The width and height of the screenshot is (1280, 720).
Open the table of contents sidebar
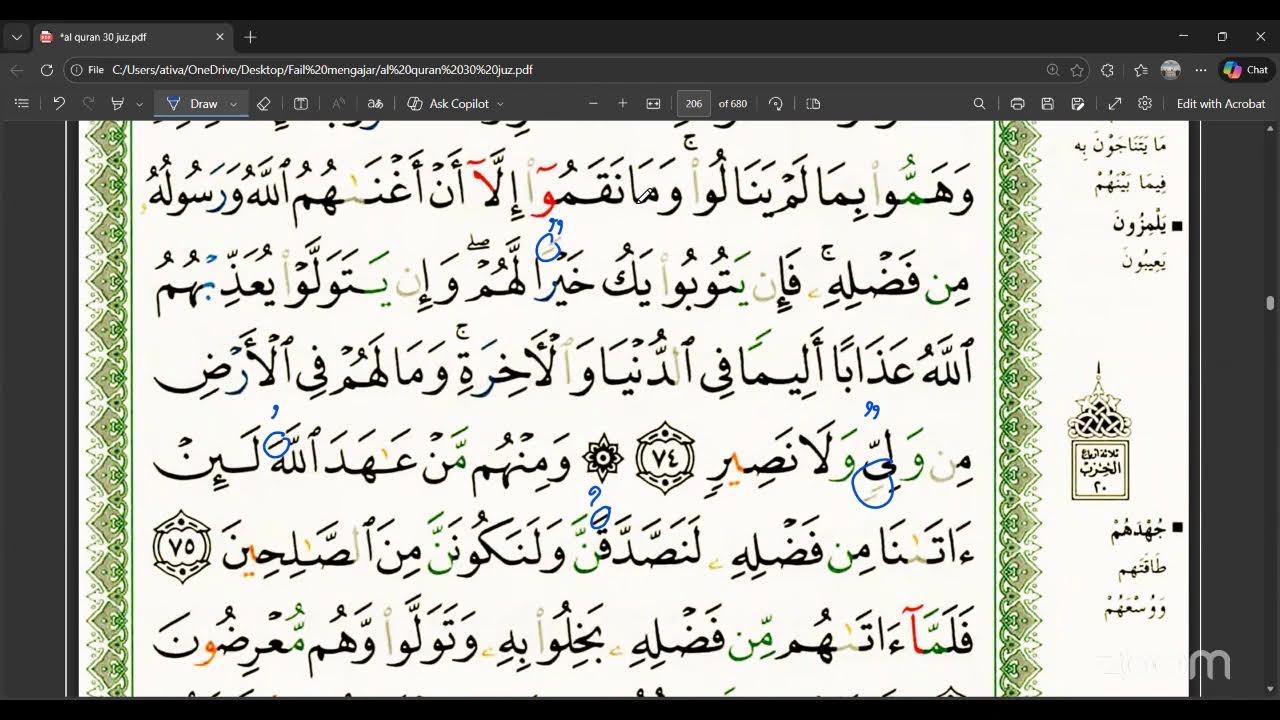[21, 103]
